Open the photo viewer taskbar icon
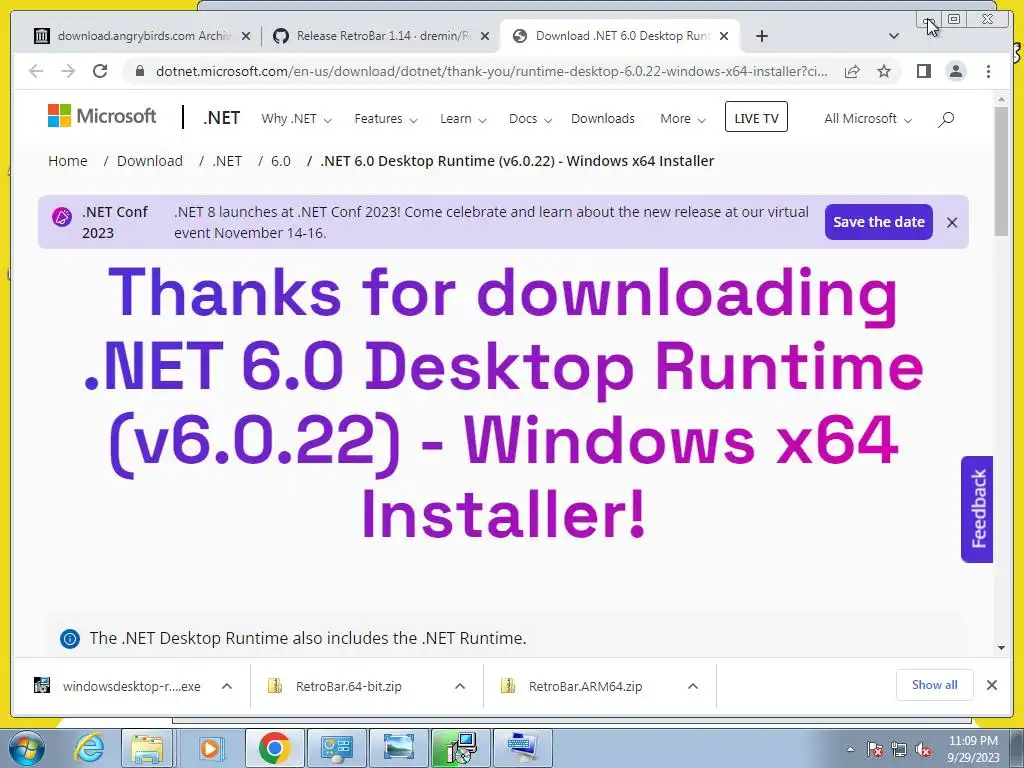This screenshot has width=1024, height=768. pyautogui.click(x=398, y=748)
